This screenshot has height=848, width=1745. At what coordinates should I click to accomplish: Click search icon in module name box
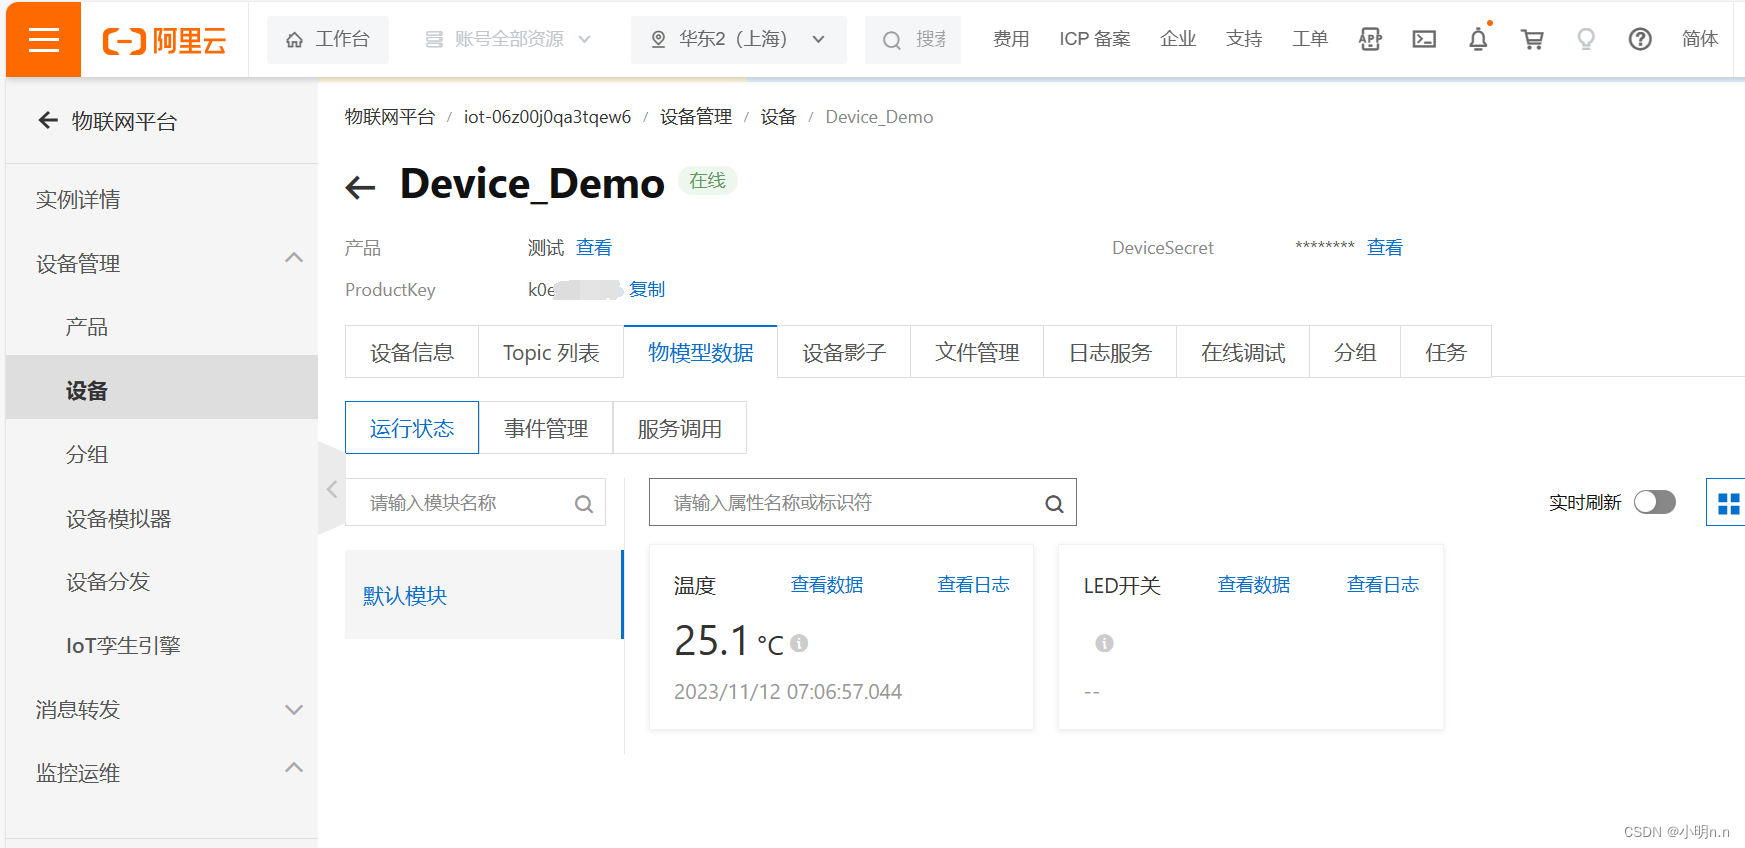pyautogui.click(x=584, y=504)
